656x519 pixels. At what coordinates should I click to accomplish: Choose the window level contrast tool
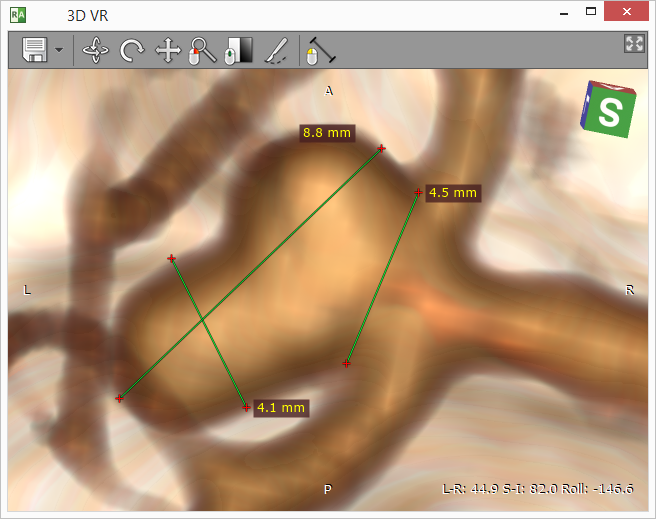tap(238, 50)
